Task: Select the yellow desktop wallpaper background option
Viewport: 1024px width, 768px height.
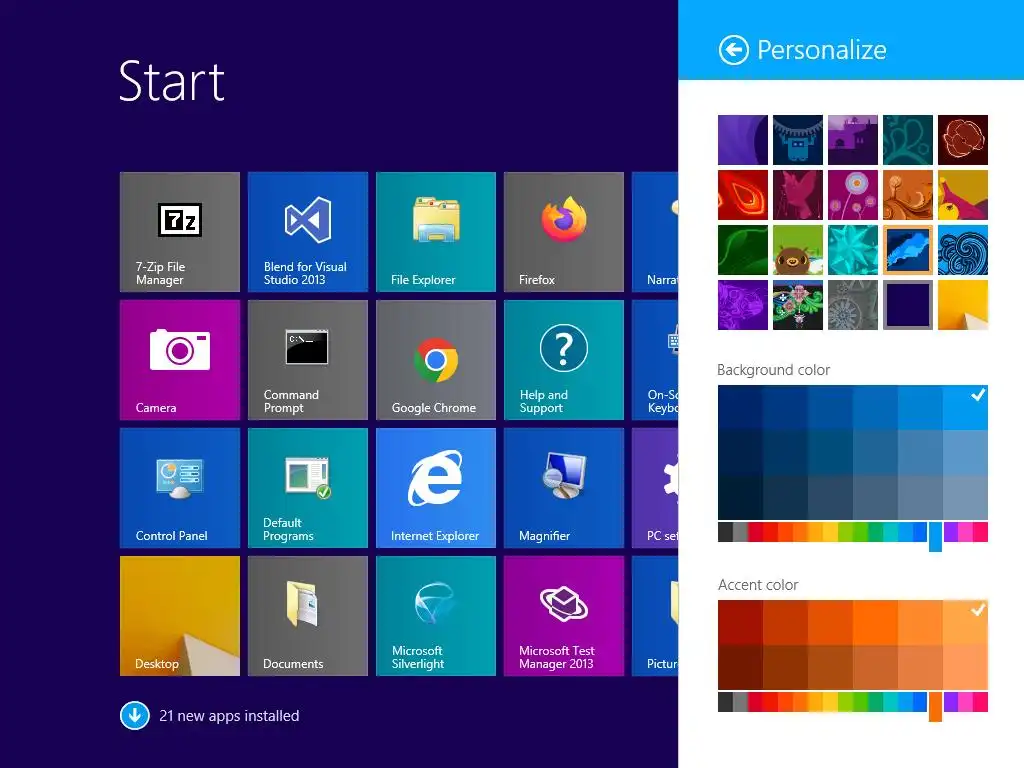Action: 963,305
